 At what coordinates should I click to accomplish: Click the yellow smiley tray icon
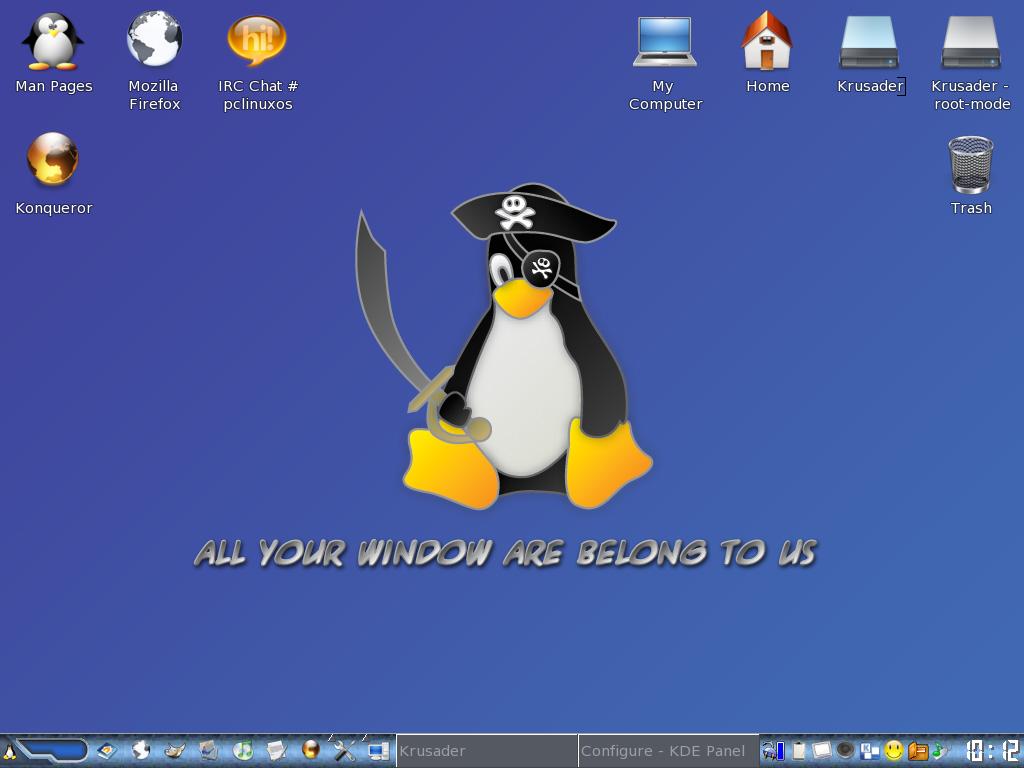pos(893,751)
